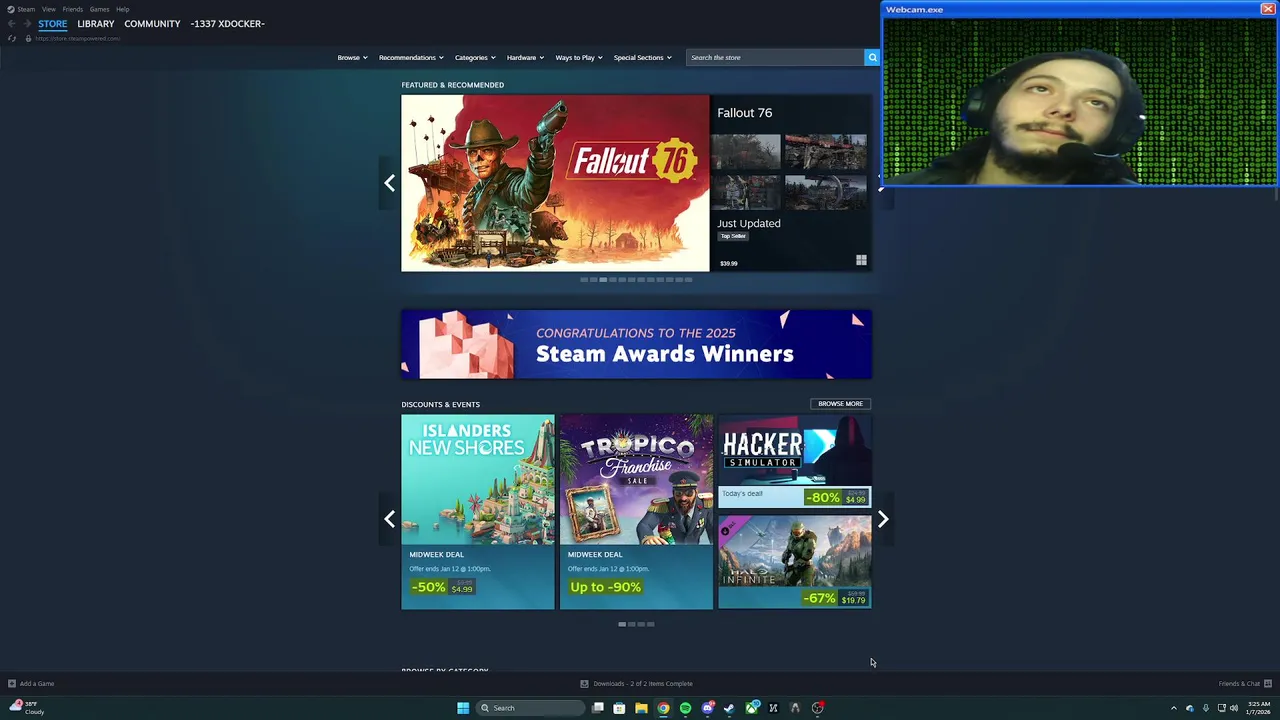Open Hacker Simulator today's deal
The width and height of the screenshot is (1280, 720).
(795, 462)
